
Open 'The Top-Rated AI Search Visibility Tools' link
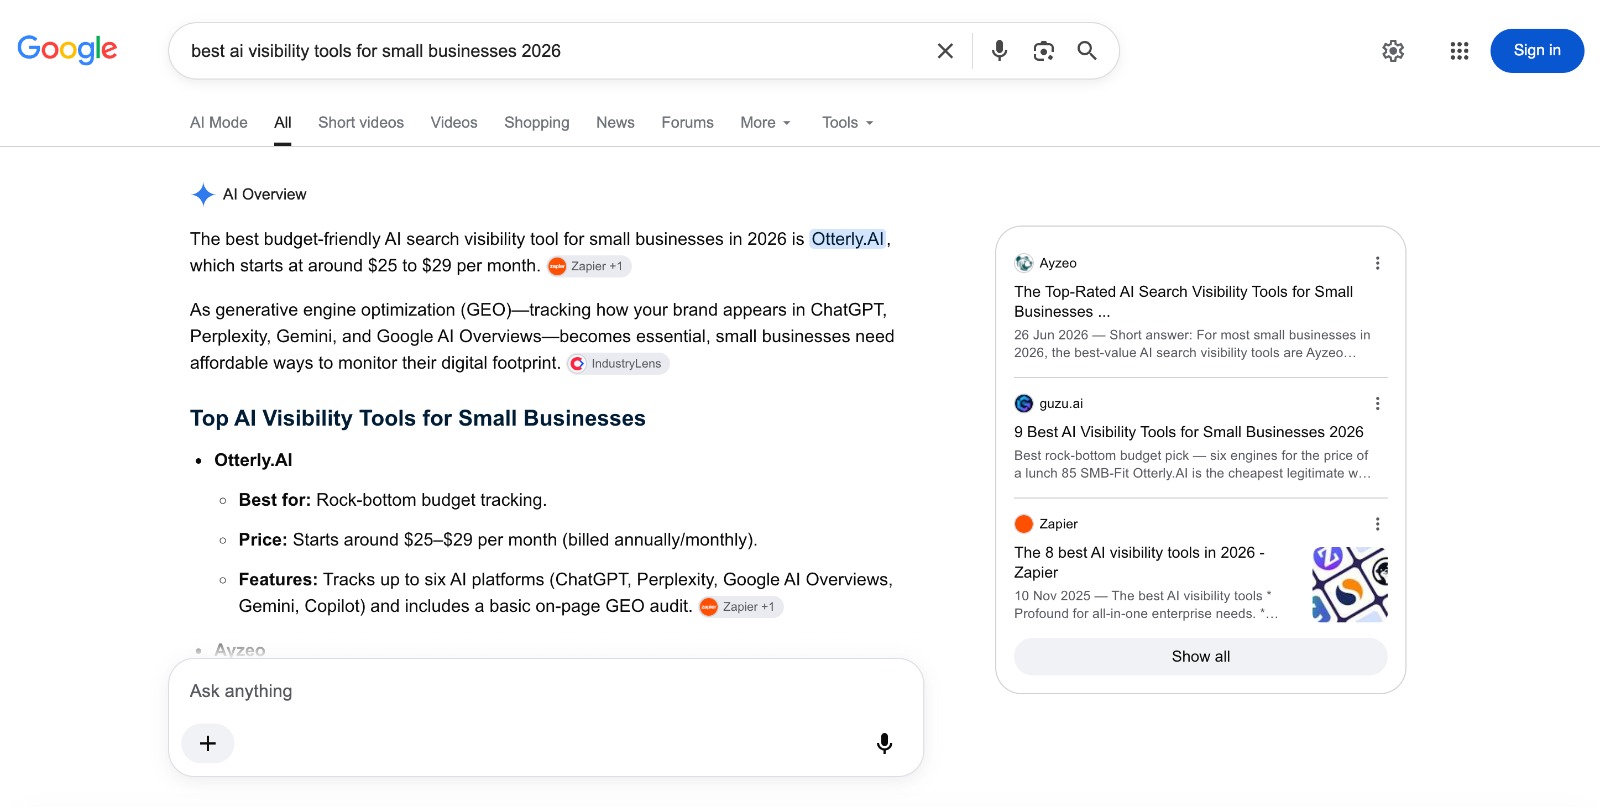pyautogui.click(x=1183, y=301)
